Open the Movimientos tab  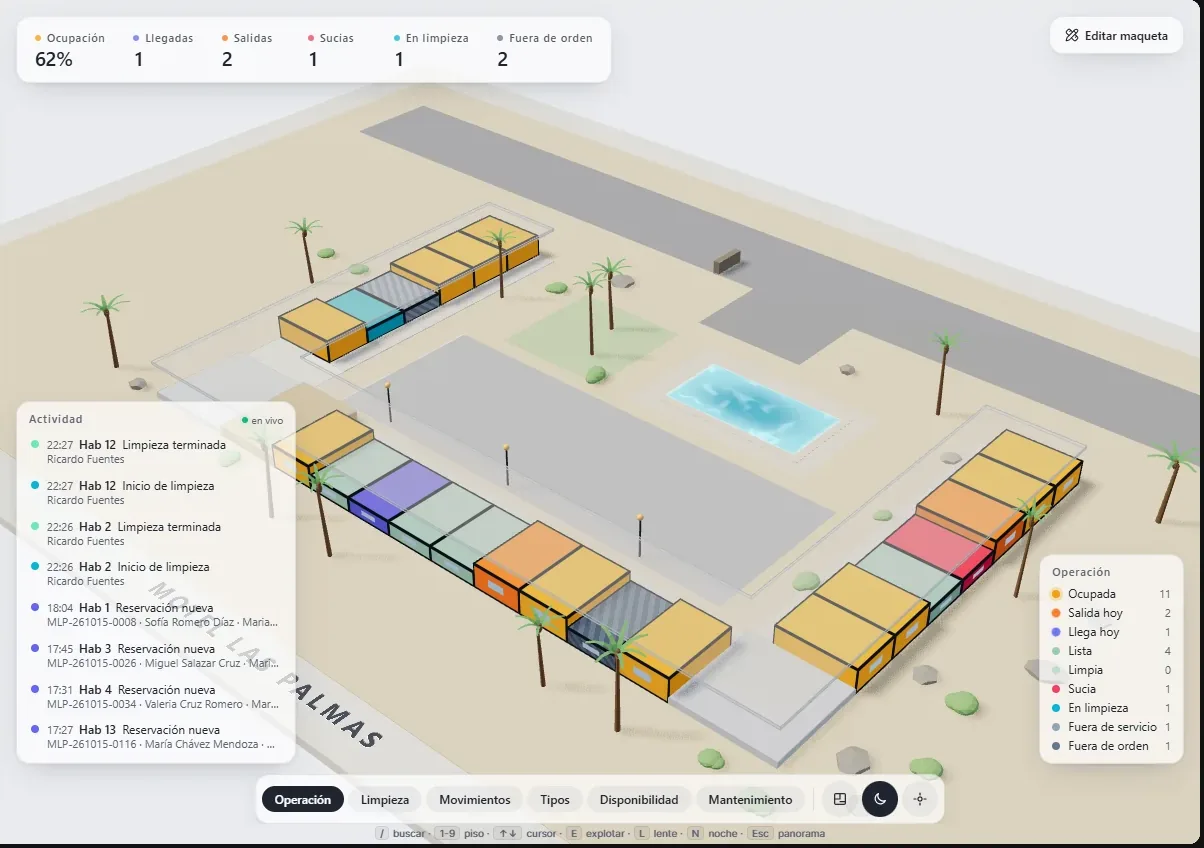475,799
